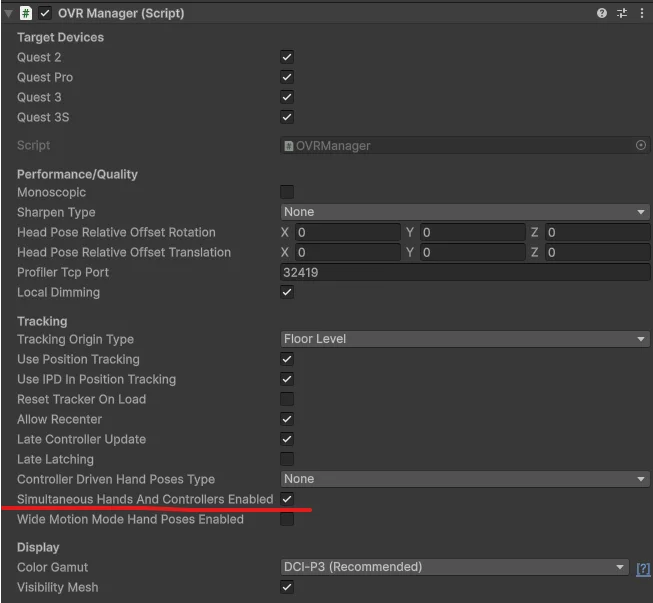Click the Script property label
Viewport: 653px width, 603px height.
tap(33, 145)
